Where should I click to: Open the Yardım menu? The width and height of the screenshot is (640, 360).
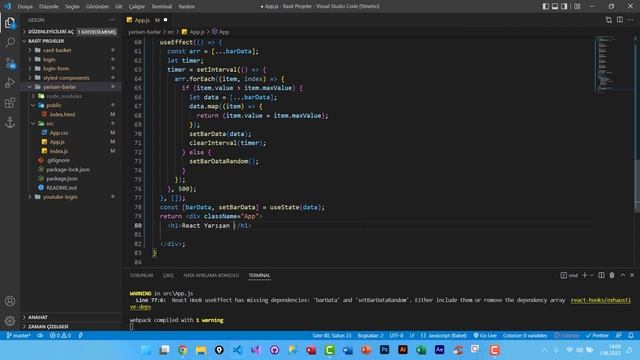tap(187, 7)
